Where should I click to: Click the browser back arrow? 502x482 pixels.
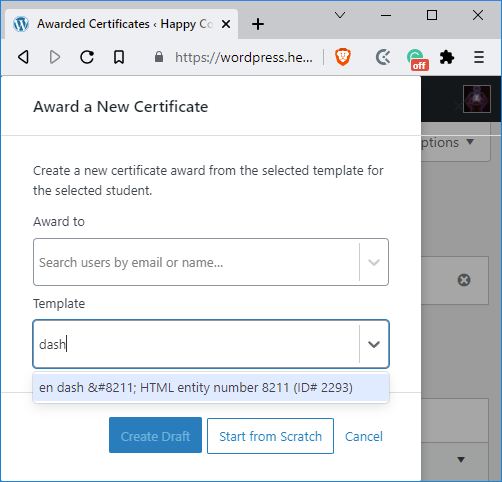coord(24,57)
